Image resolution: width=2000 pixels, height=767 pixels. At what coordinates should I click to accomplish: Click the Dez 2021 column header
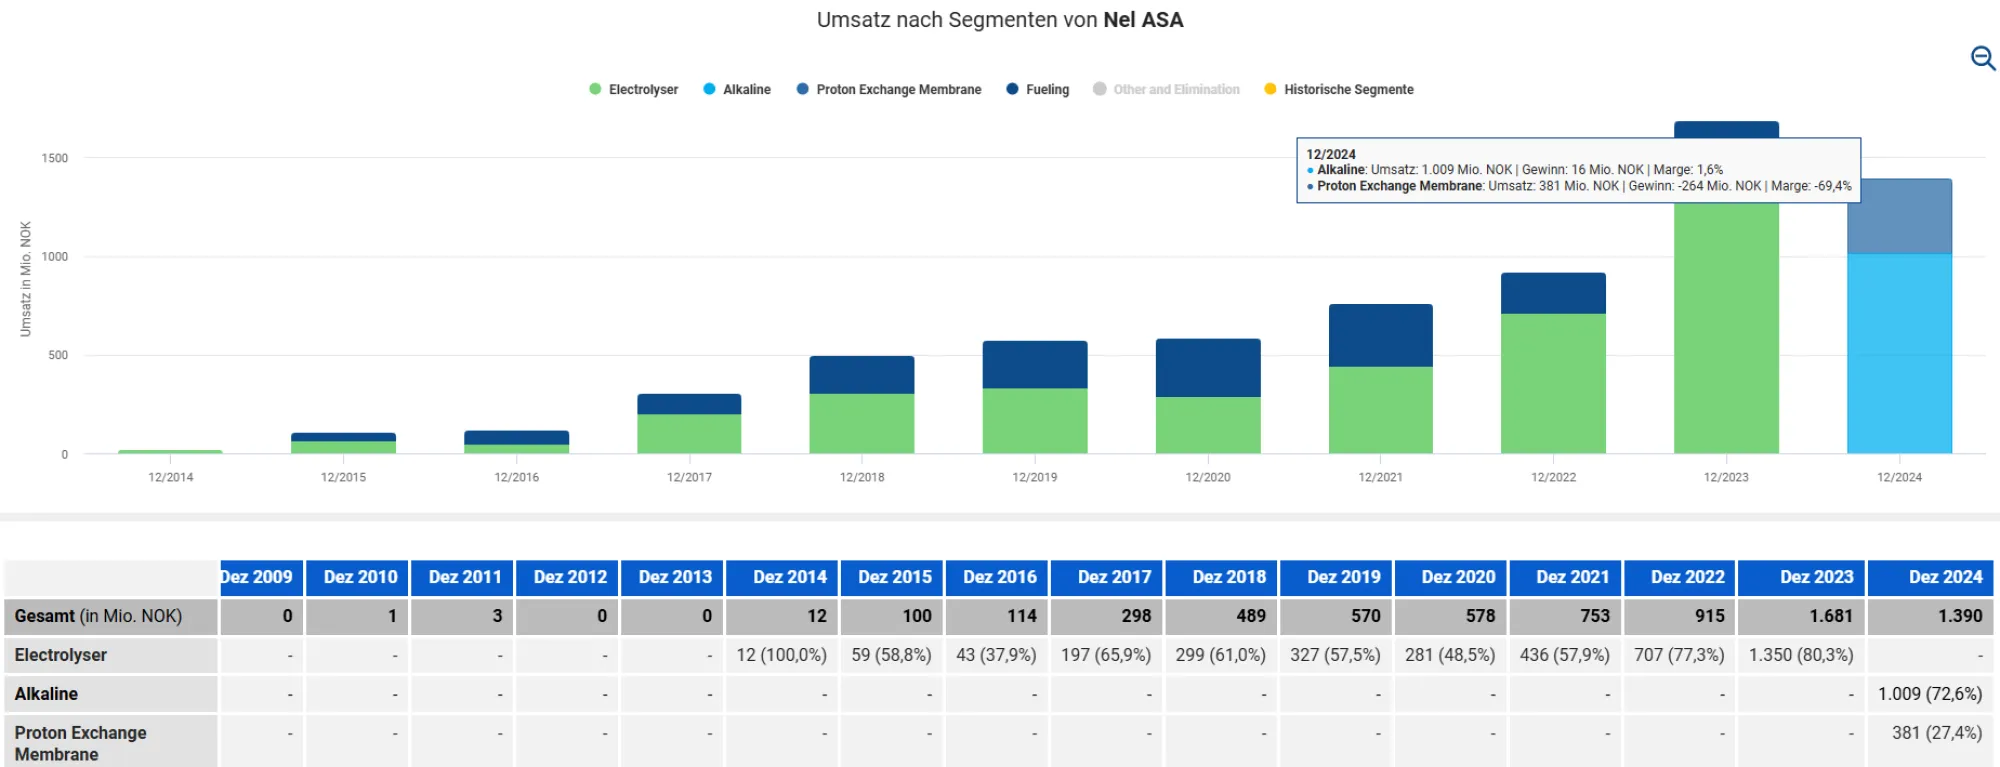click(1566, 577)
